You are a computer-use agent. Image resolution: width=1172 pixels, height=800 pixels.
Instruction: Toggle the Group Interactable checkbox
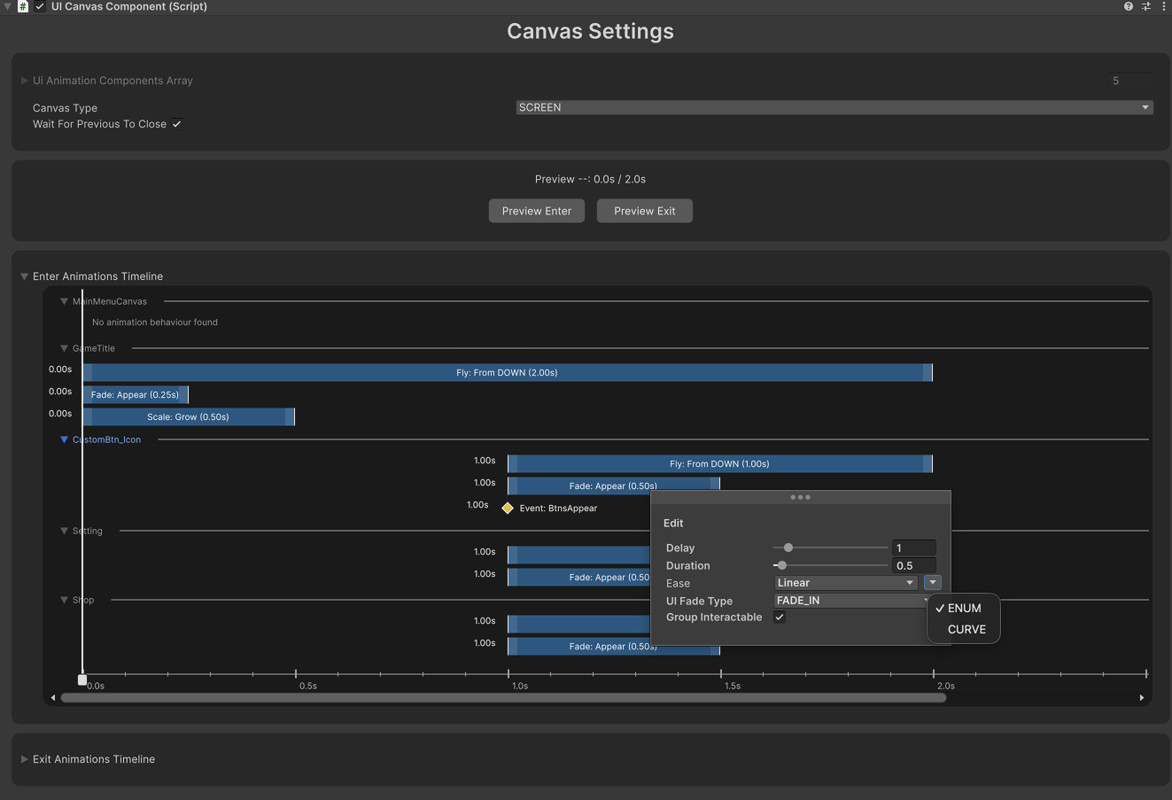point(780,617)
